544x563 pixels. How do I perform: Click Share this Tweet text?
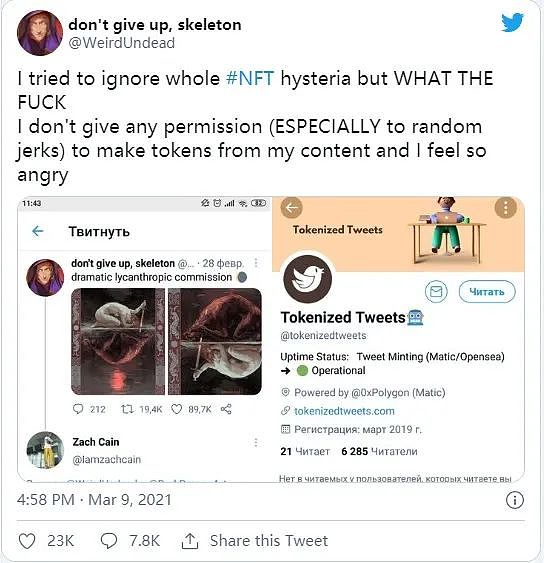coord(269,540)
